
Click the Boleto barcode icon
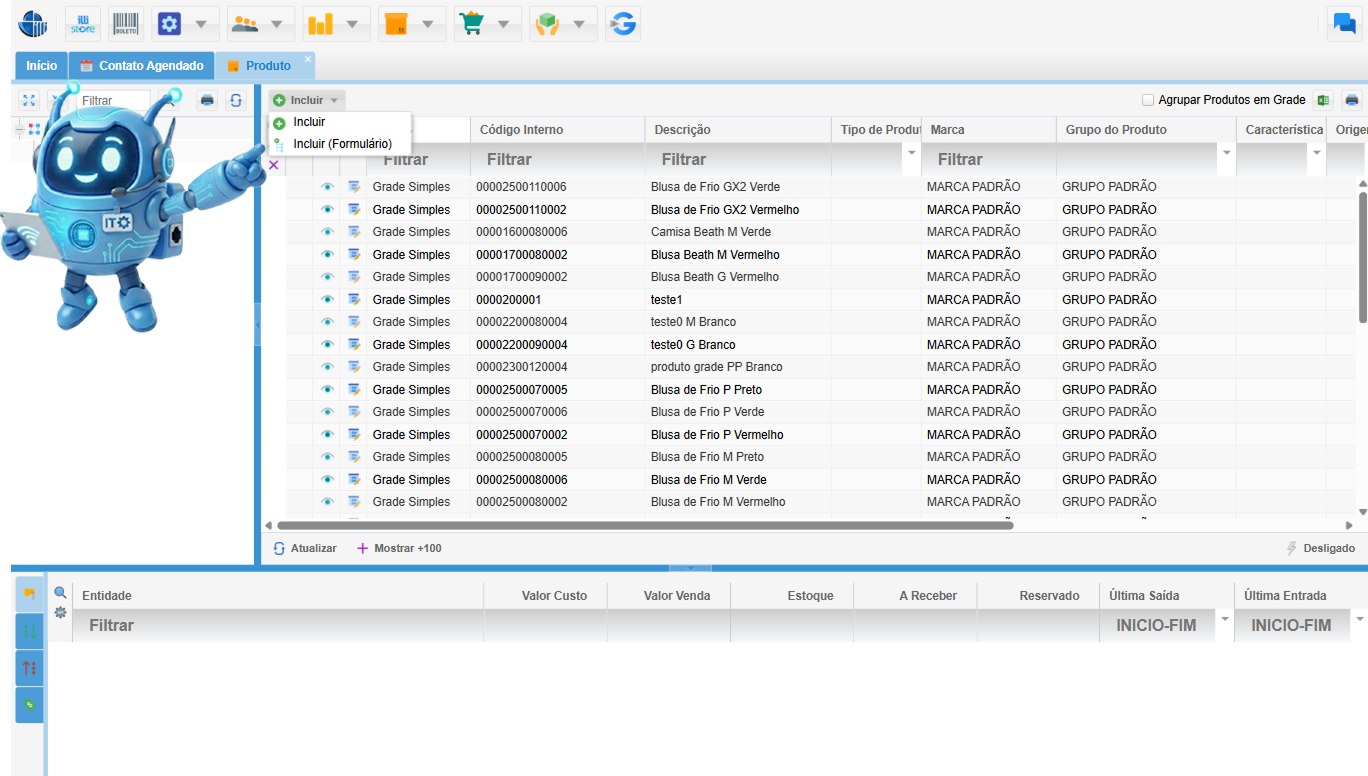coord(126,24)
